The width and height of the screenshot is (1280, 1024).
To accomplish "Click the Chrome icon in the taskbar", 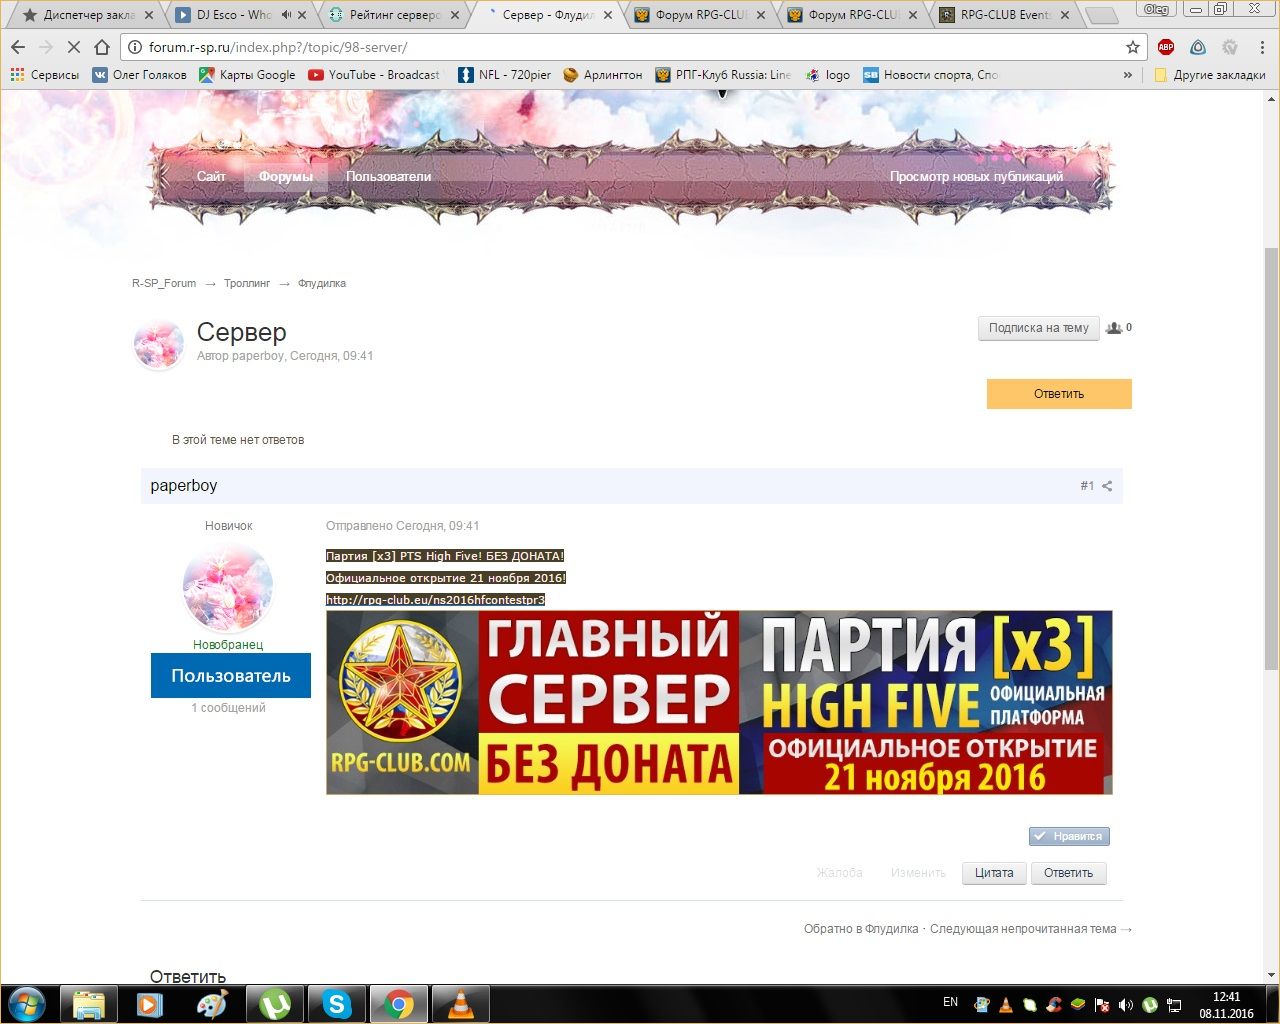I will [x=398, y=1003].
